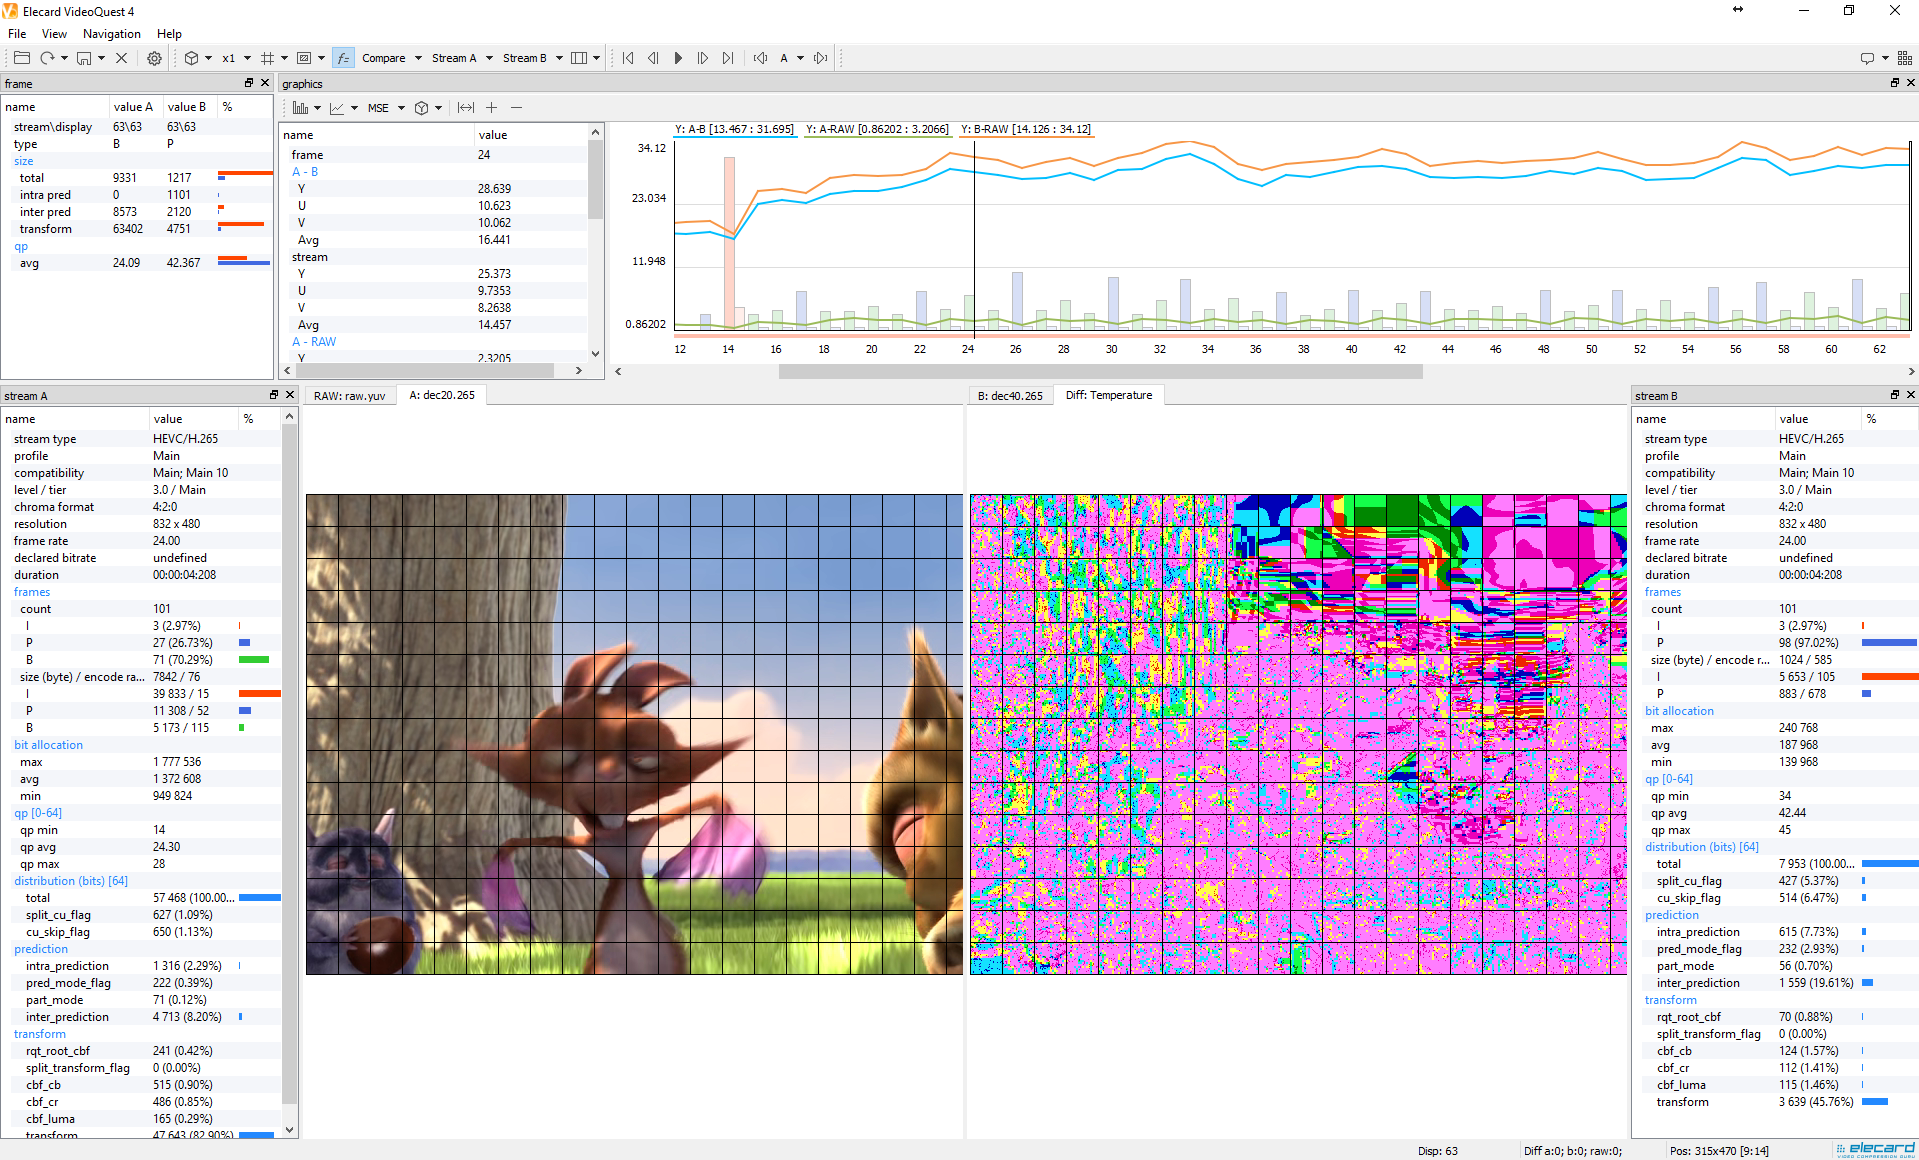Close the stream B panel
This screenshot has height=1160, width=1919.
click(x=1911, y=395)
